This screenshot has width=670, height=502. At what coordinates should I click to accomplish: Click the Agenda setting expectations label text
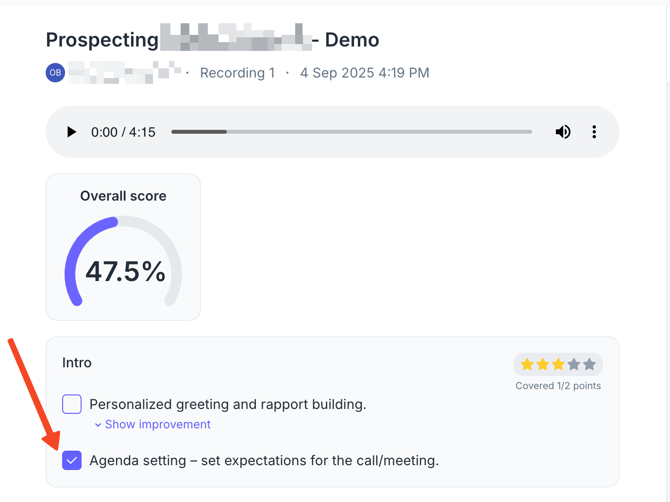pos(264,461)
